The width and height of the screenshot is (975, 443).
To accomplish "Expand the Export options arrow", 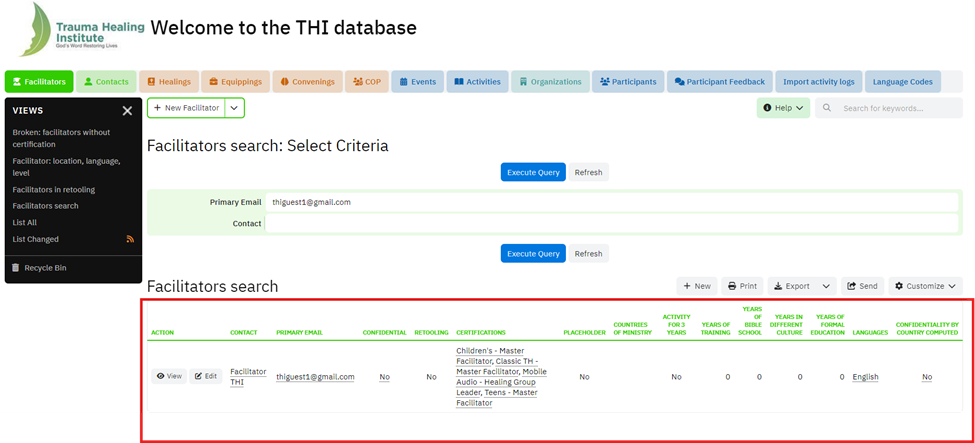I will pyautogui.click(x=826, y=286).
